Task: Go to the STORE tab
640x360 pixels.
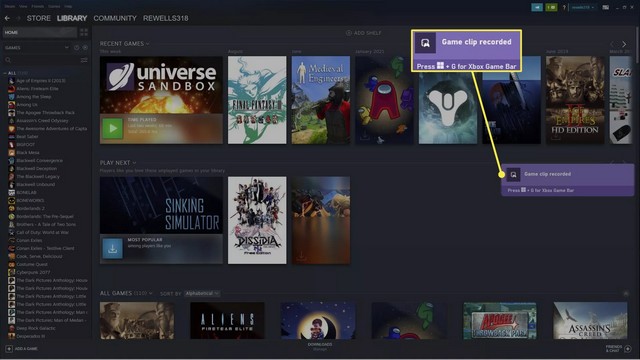Action: [39, 18]
